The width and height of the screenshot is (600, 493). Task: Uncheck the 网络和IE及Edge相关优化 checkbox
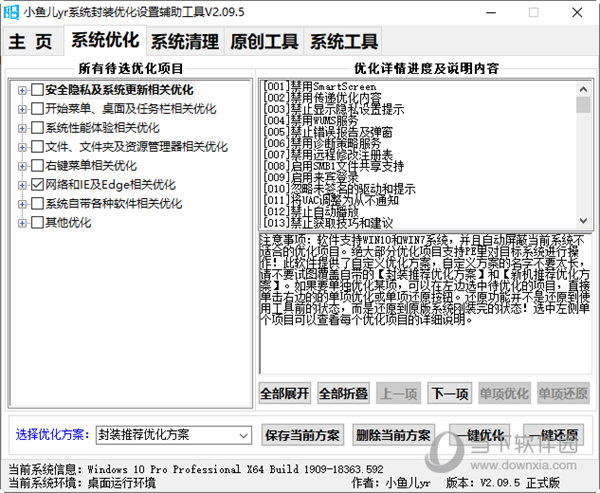coord(37,185)
